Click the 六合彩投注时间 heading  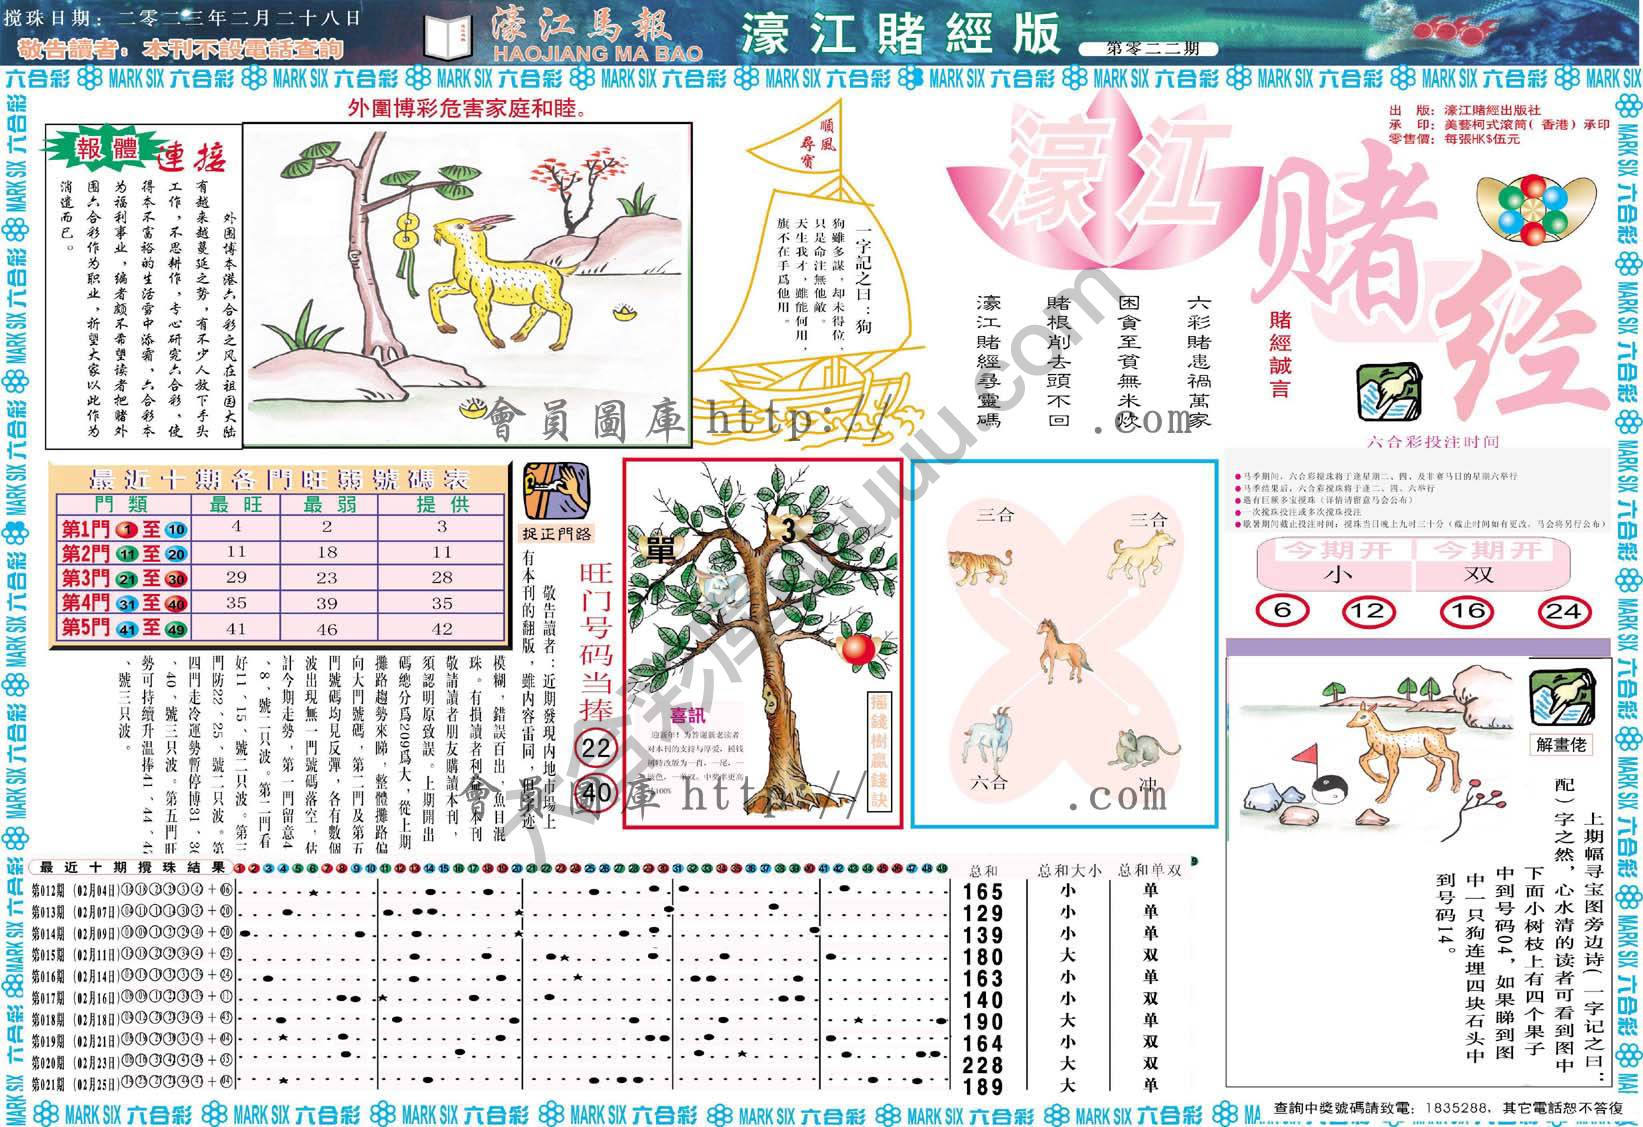tap(1433, 442)
